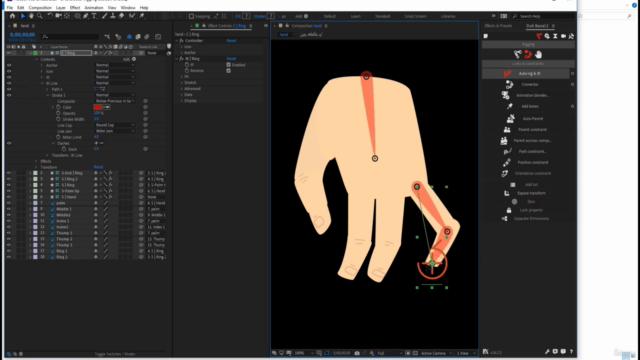Hide the Anchor shape group eye
This screenshot has width=640, height=360.
coord(9,65)
